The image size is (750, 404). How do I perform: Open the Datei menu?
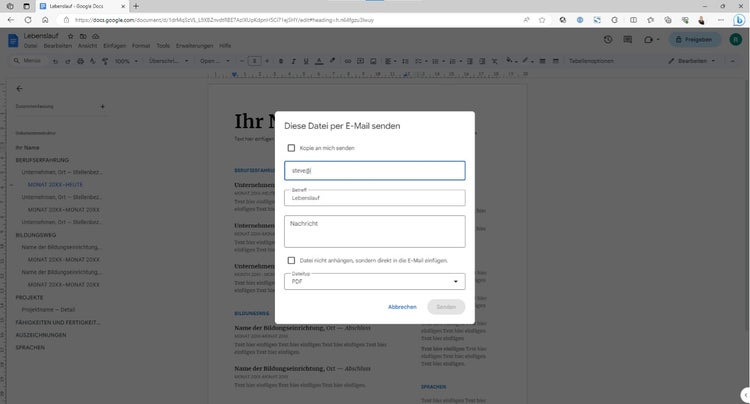(x=30, y=46)
